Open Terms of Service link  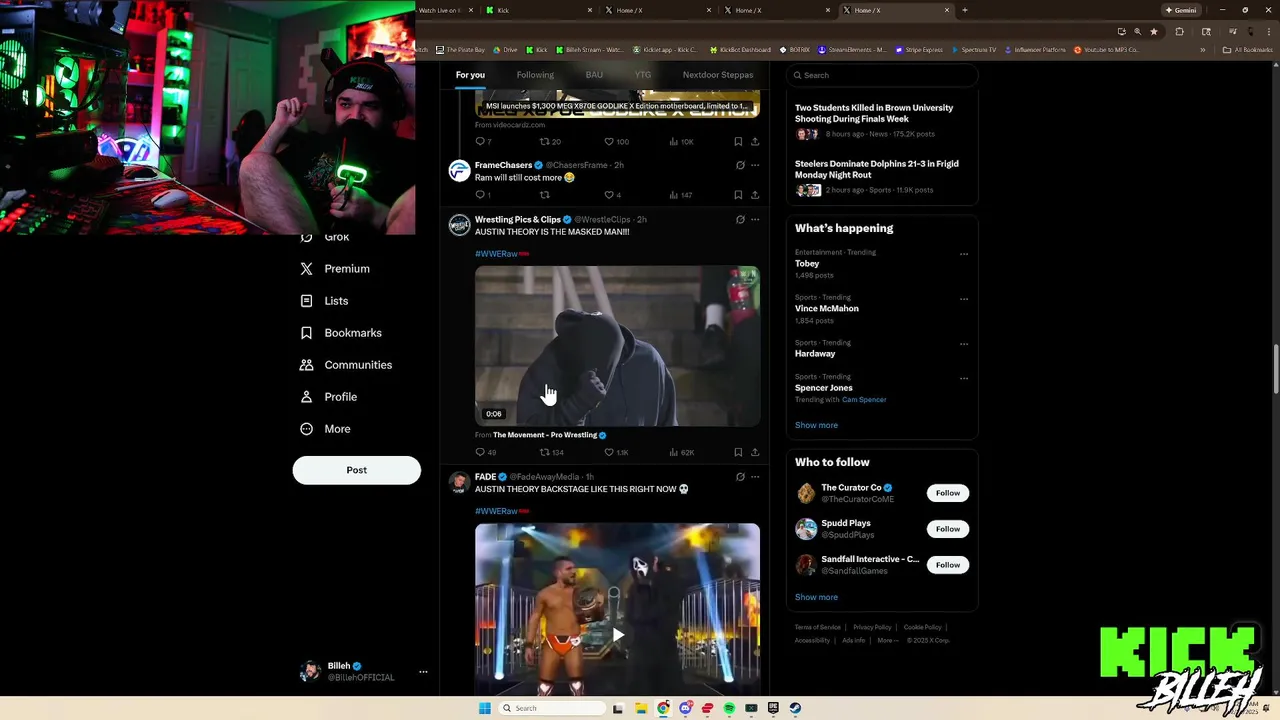[818, 627]
